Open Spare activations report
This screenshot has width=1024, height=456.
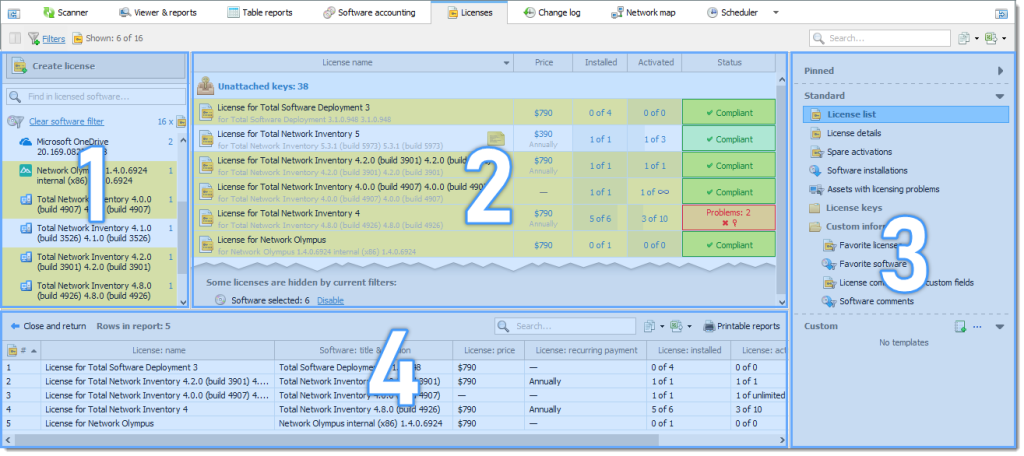click(859, 152)
